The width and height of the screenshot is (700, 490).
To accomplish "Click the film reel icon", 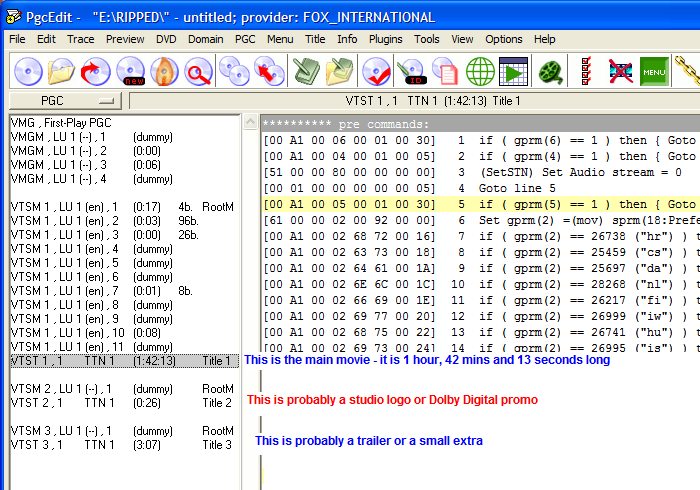I will pyautogui.click(x=551, y=72).
